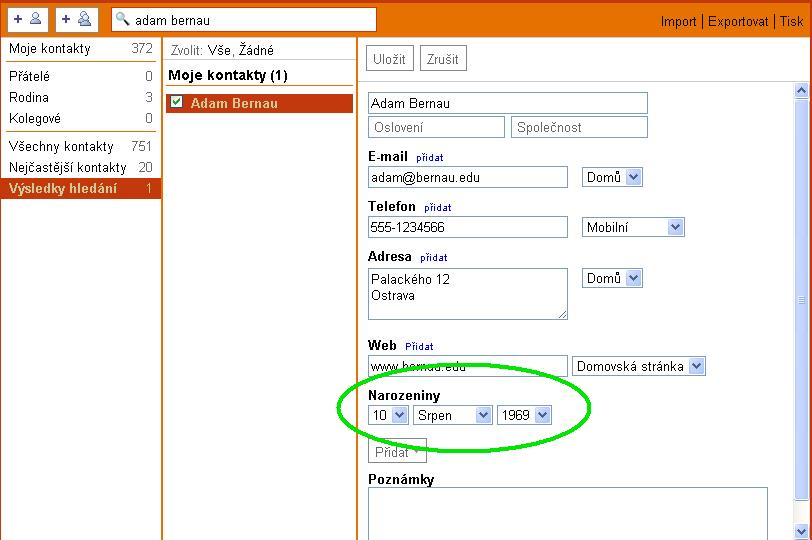This screenshot has height=540, width=812.
Task: Open the birthday day dropdown showing 10
Action: pos(388,415)
